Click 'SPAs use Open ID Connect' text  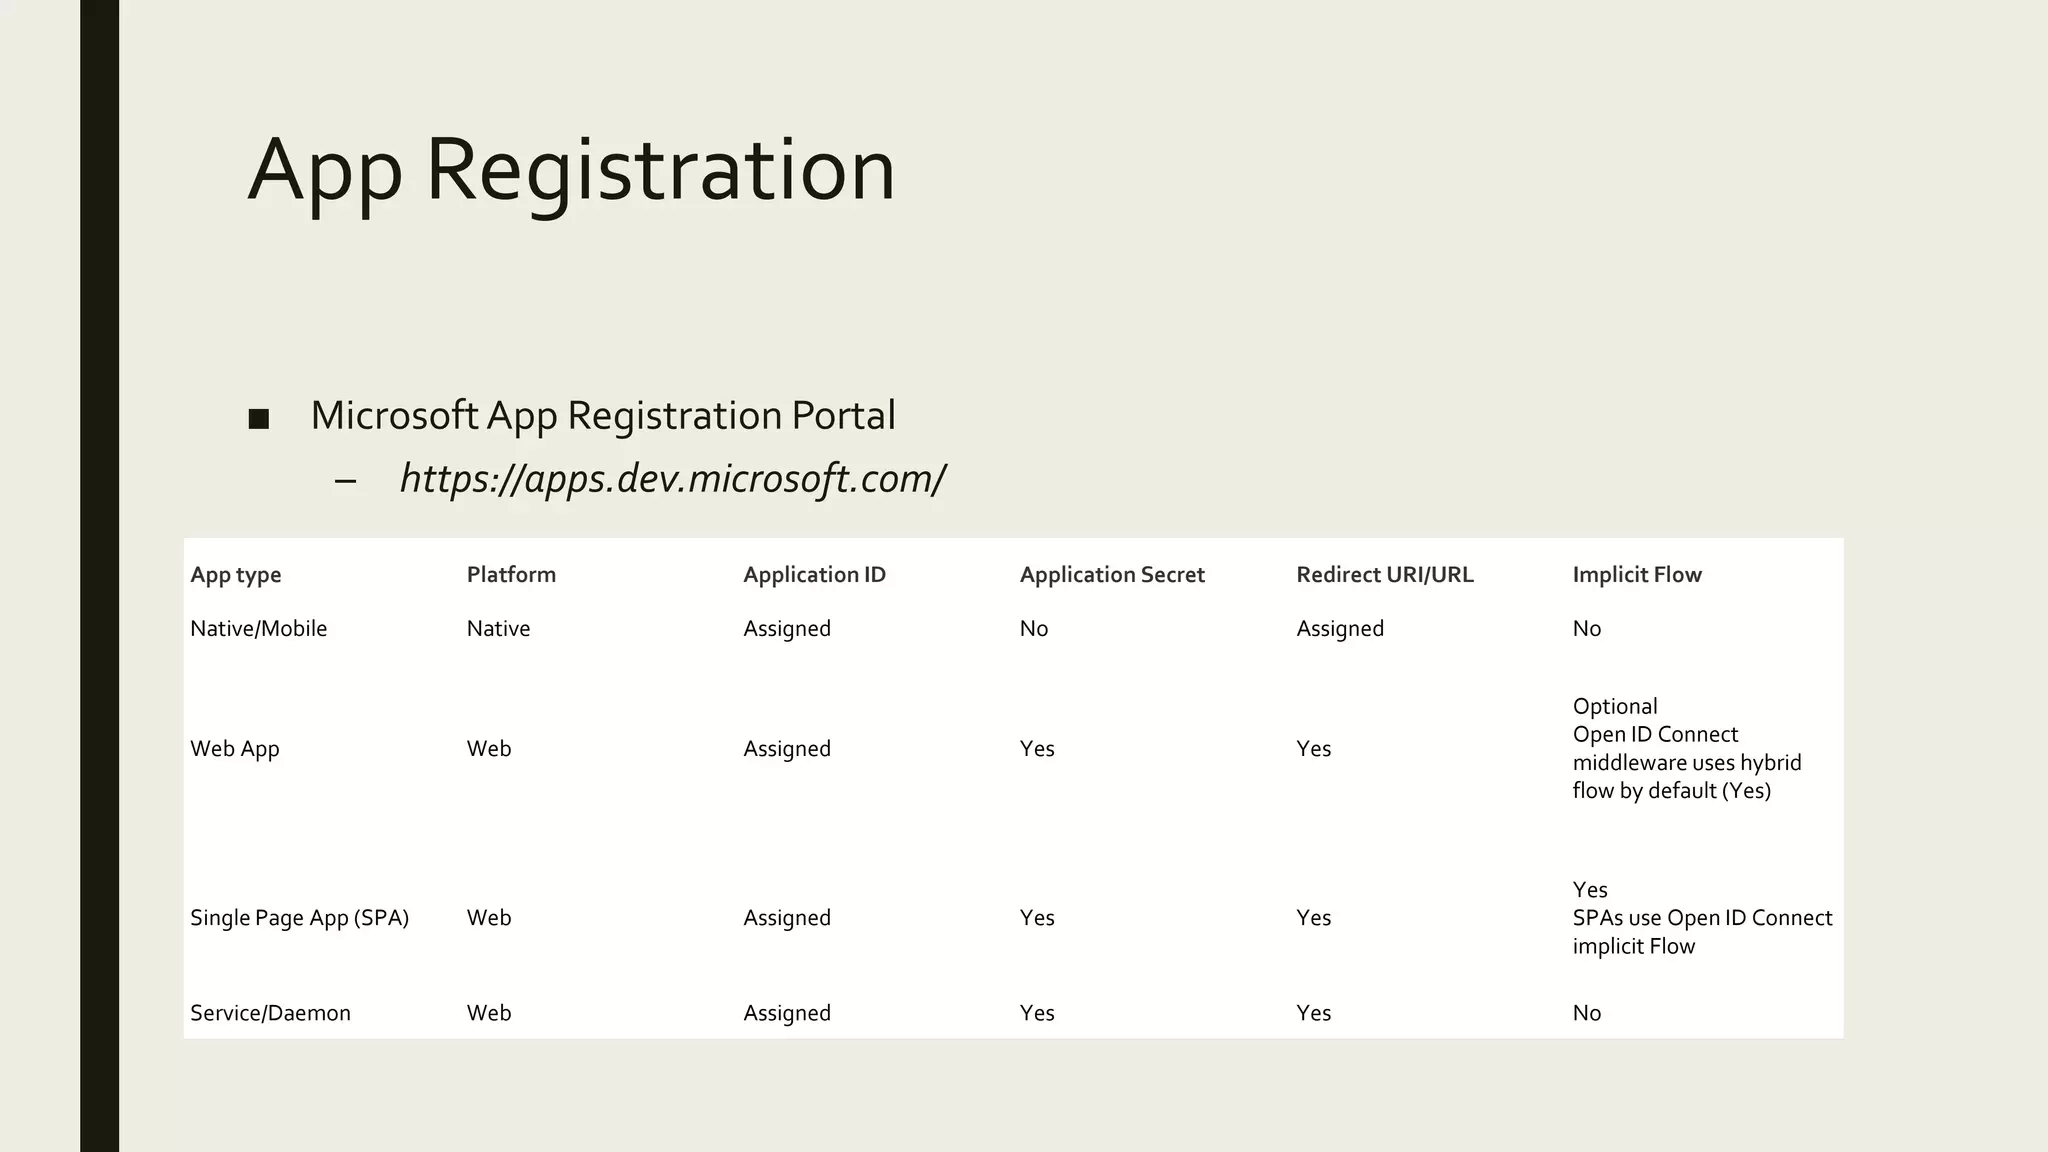[x=1702, y=918]
